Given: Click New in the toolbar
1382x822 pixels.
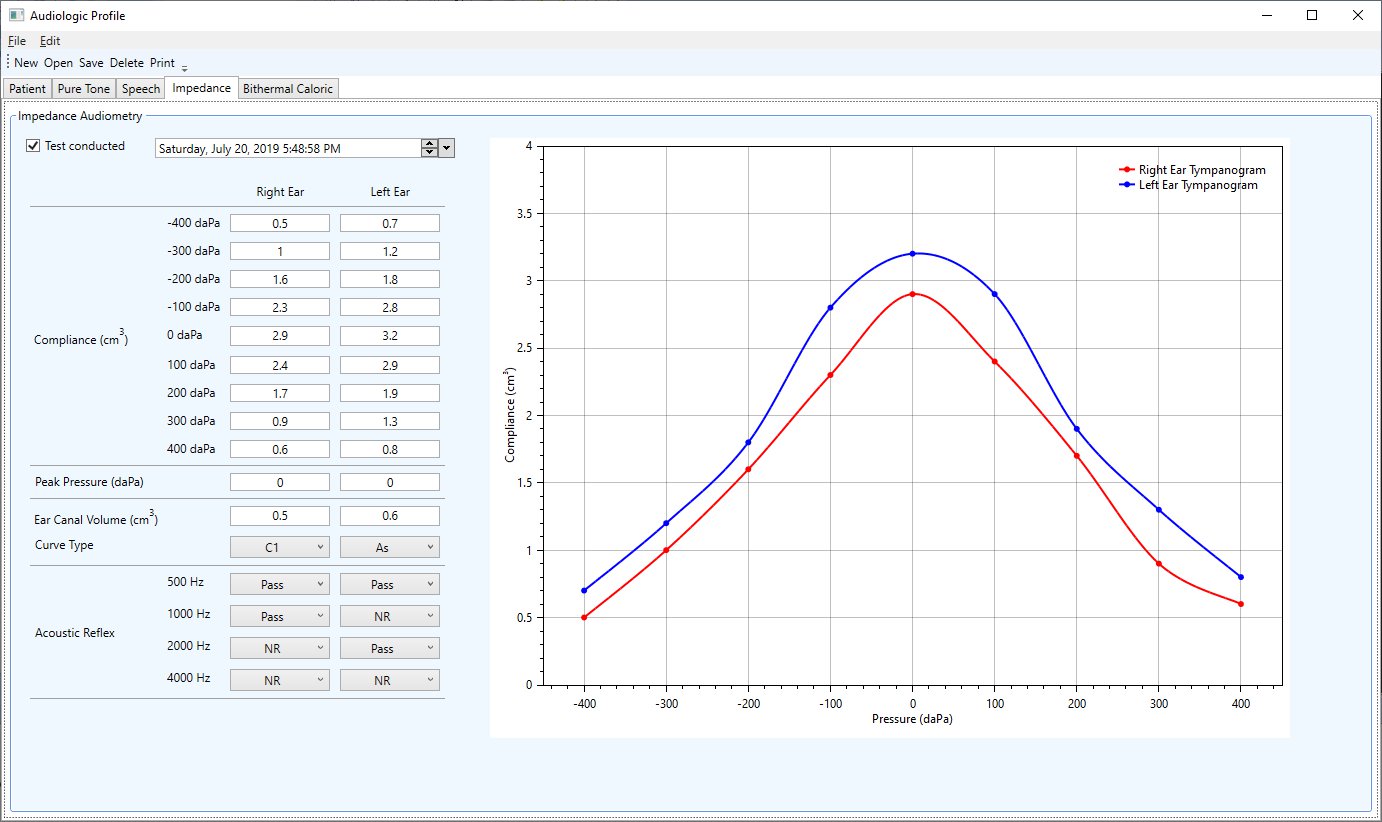Looking at the screenshot, I should (x=26, y=63).
